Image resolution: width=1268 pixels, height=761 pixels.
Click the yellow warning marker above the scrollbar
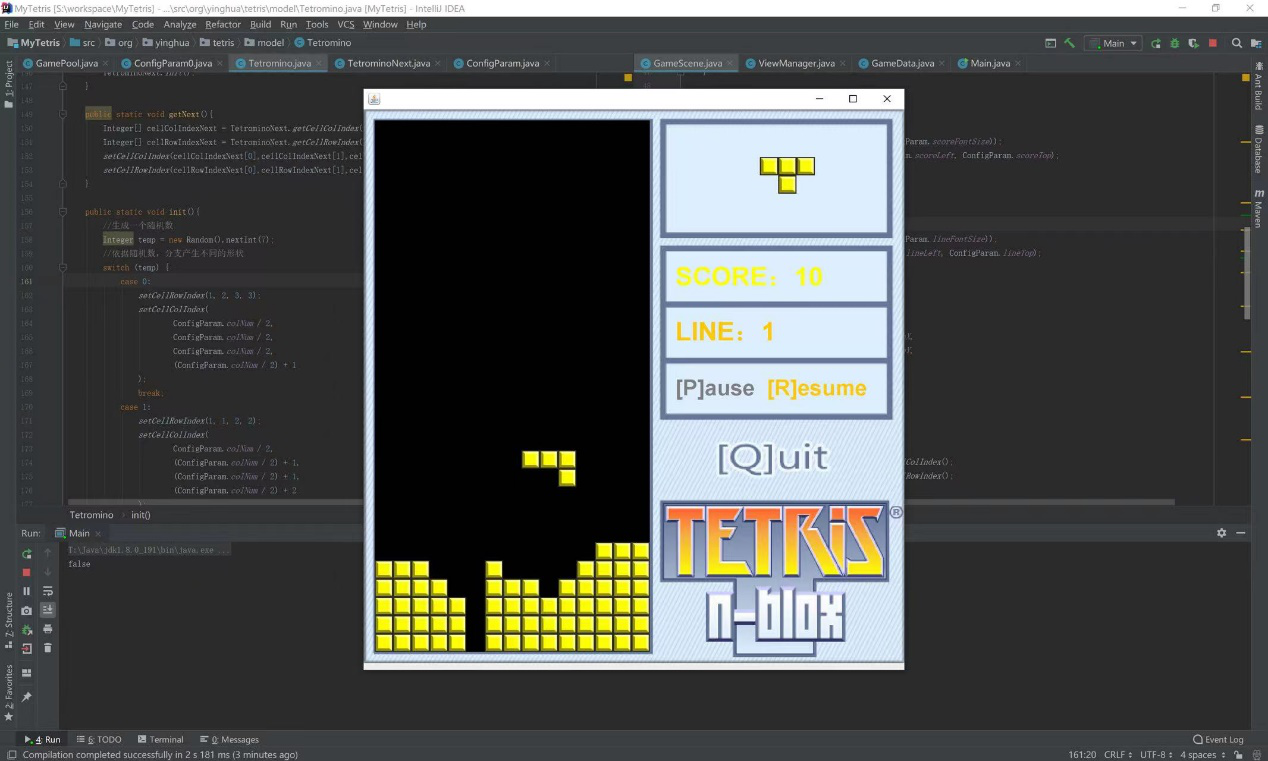tap(628, 77)
